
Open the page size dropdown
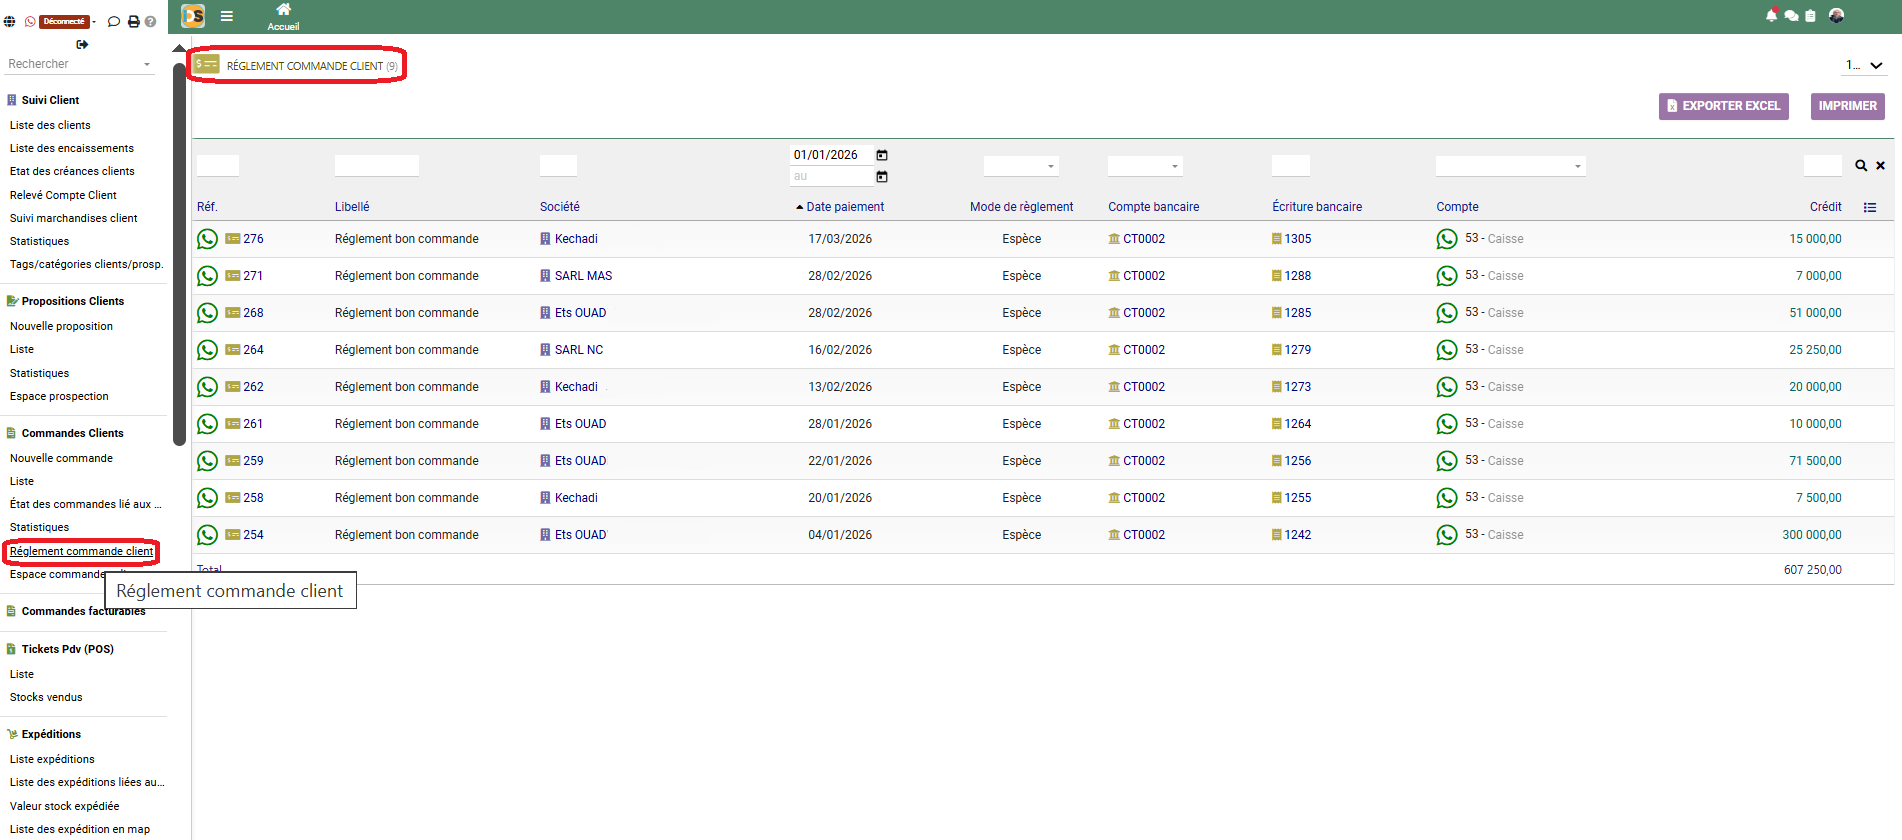tap(1864, 65)
